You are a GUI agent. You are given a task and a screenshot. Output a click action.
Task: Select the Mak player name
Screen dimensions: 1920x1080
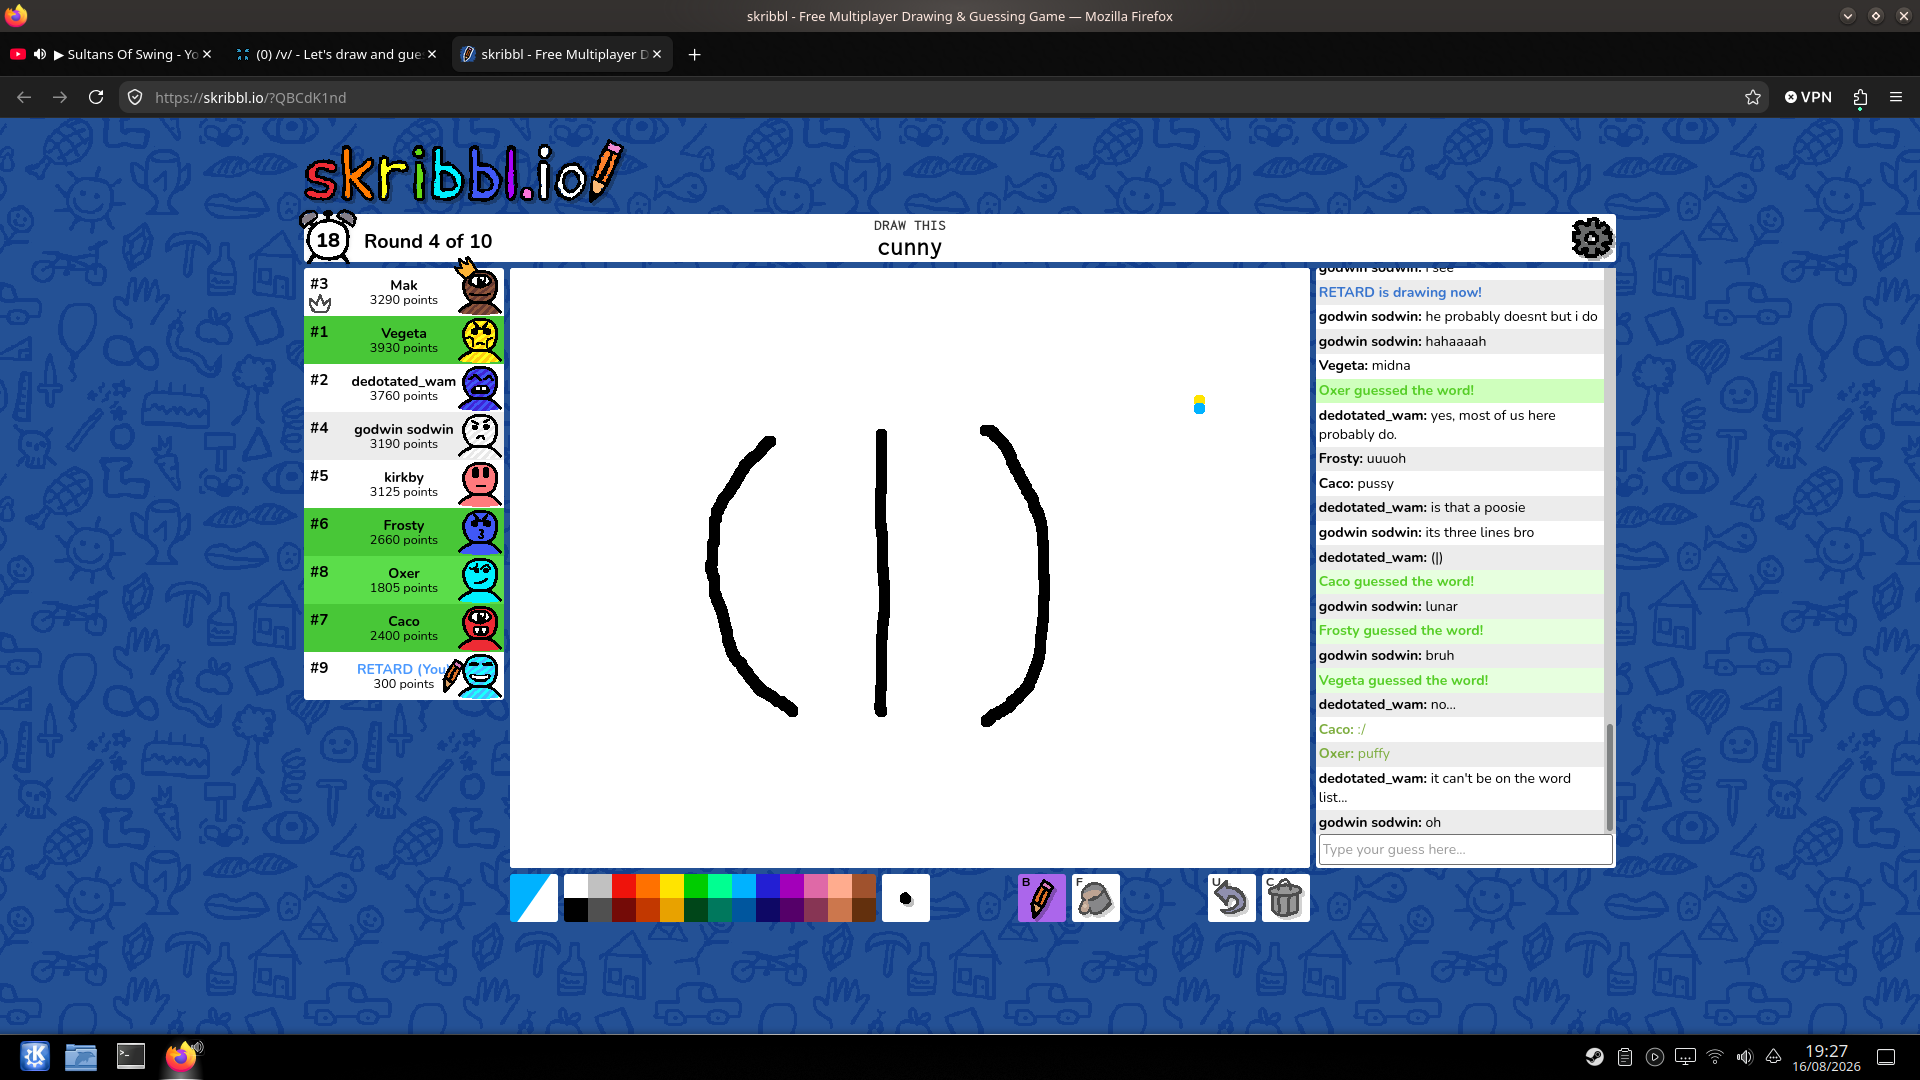click(x=404, y=285)
